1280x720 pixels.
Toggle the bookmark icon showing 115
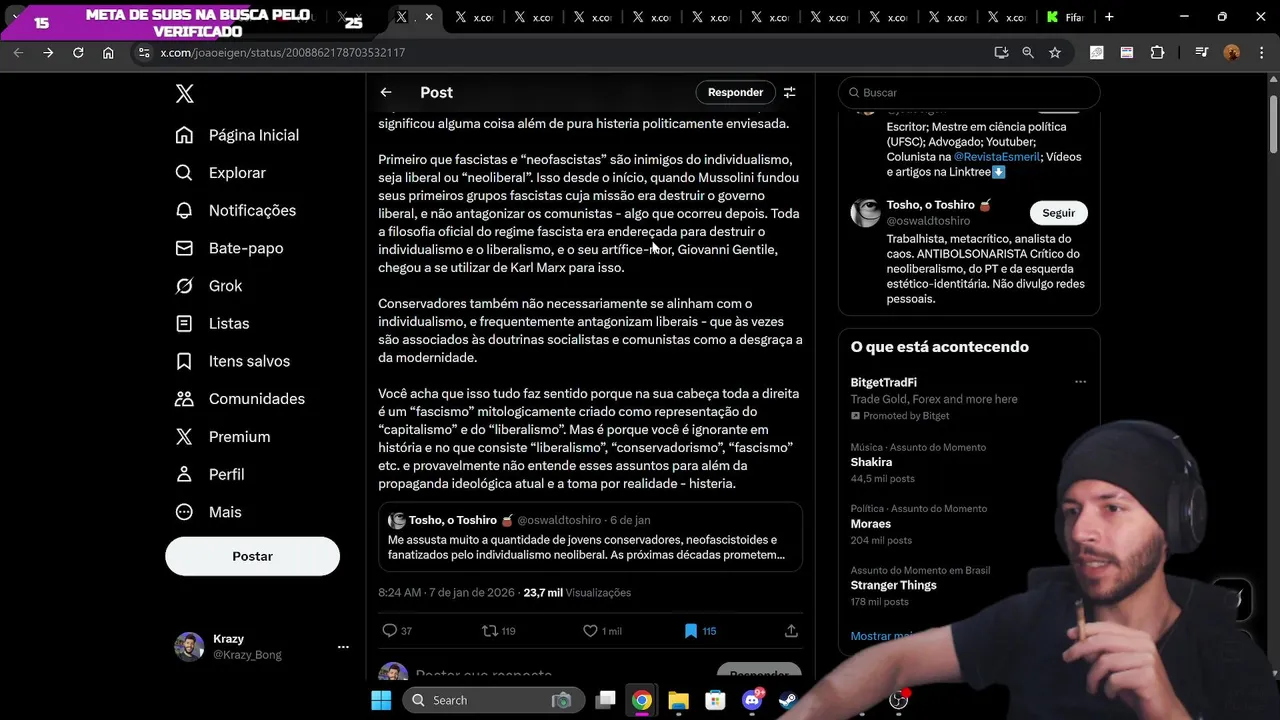tap(690, 631)
